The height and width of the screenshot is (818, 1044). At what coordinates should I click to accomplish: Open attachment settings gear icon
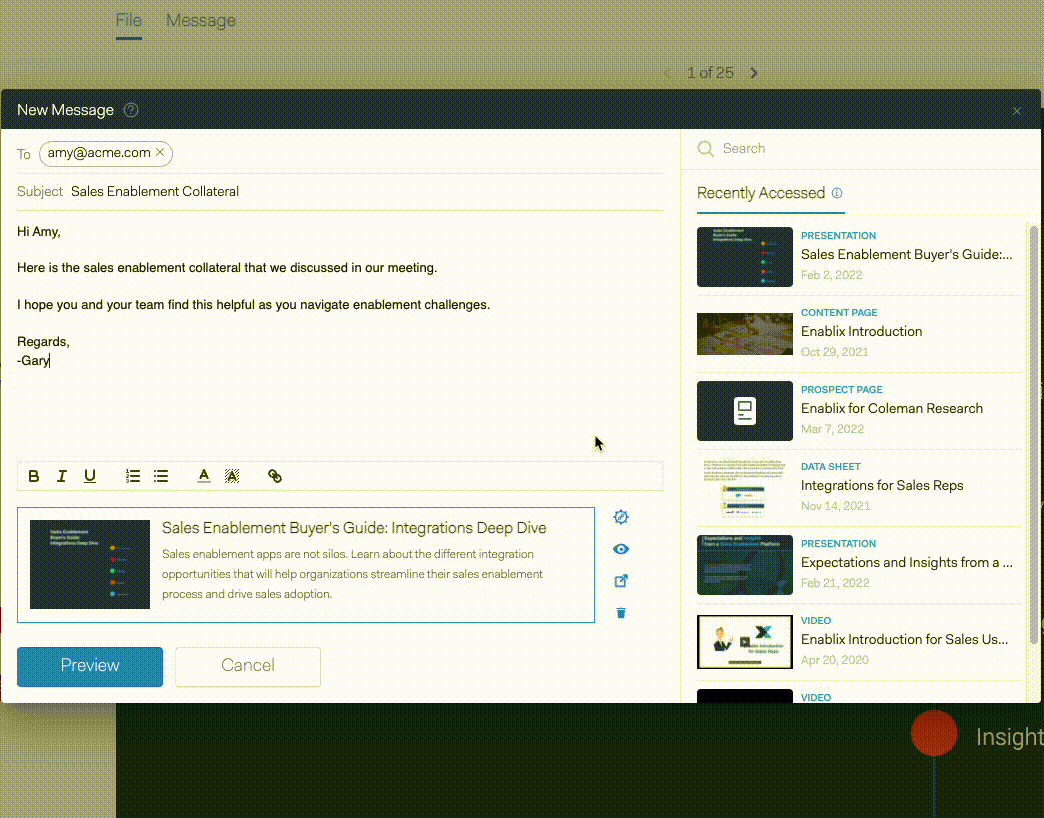[x=621, y=517]
